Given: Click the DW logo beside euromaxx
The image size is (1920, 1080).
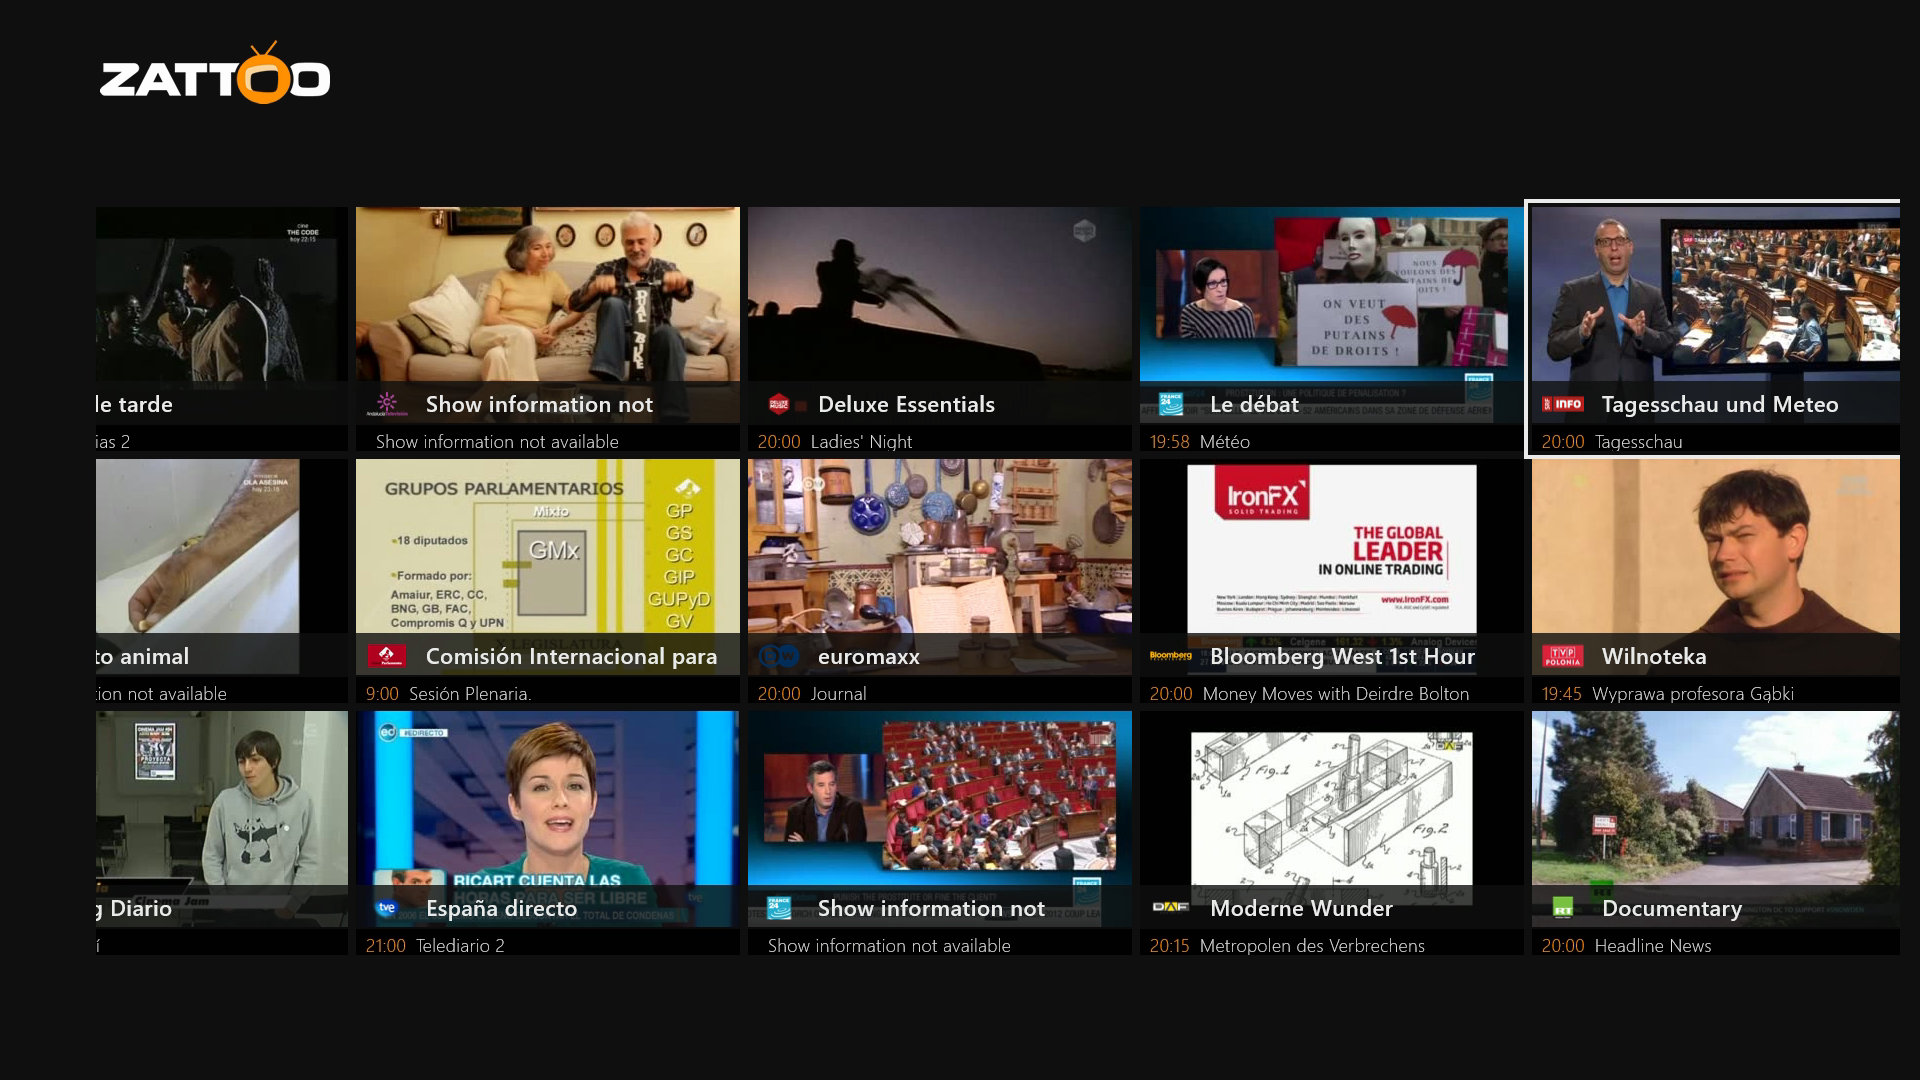Looking at the screenshot, I should [x=779, y=656].
